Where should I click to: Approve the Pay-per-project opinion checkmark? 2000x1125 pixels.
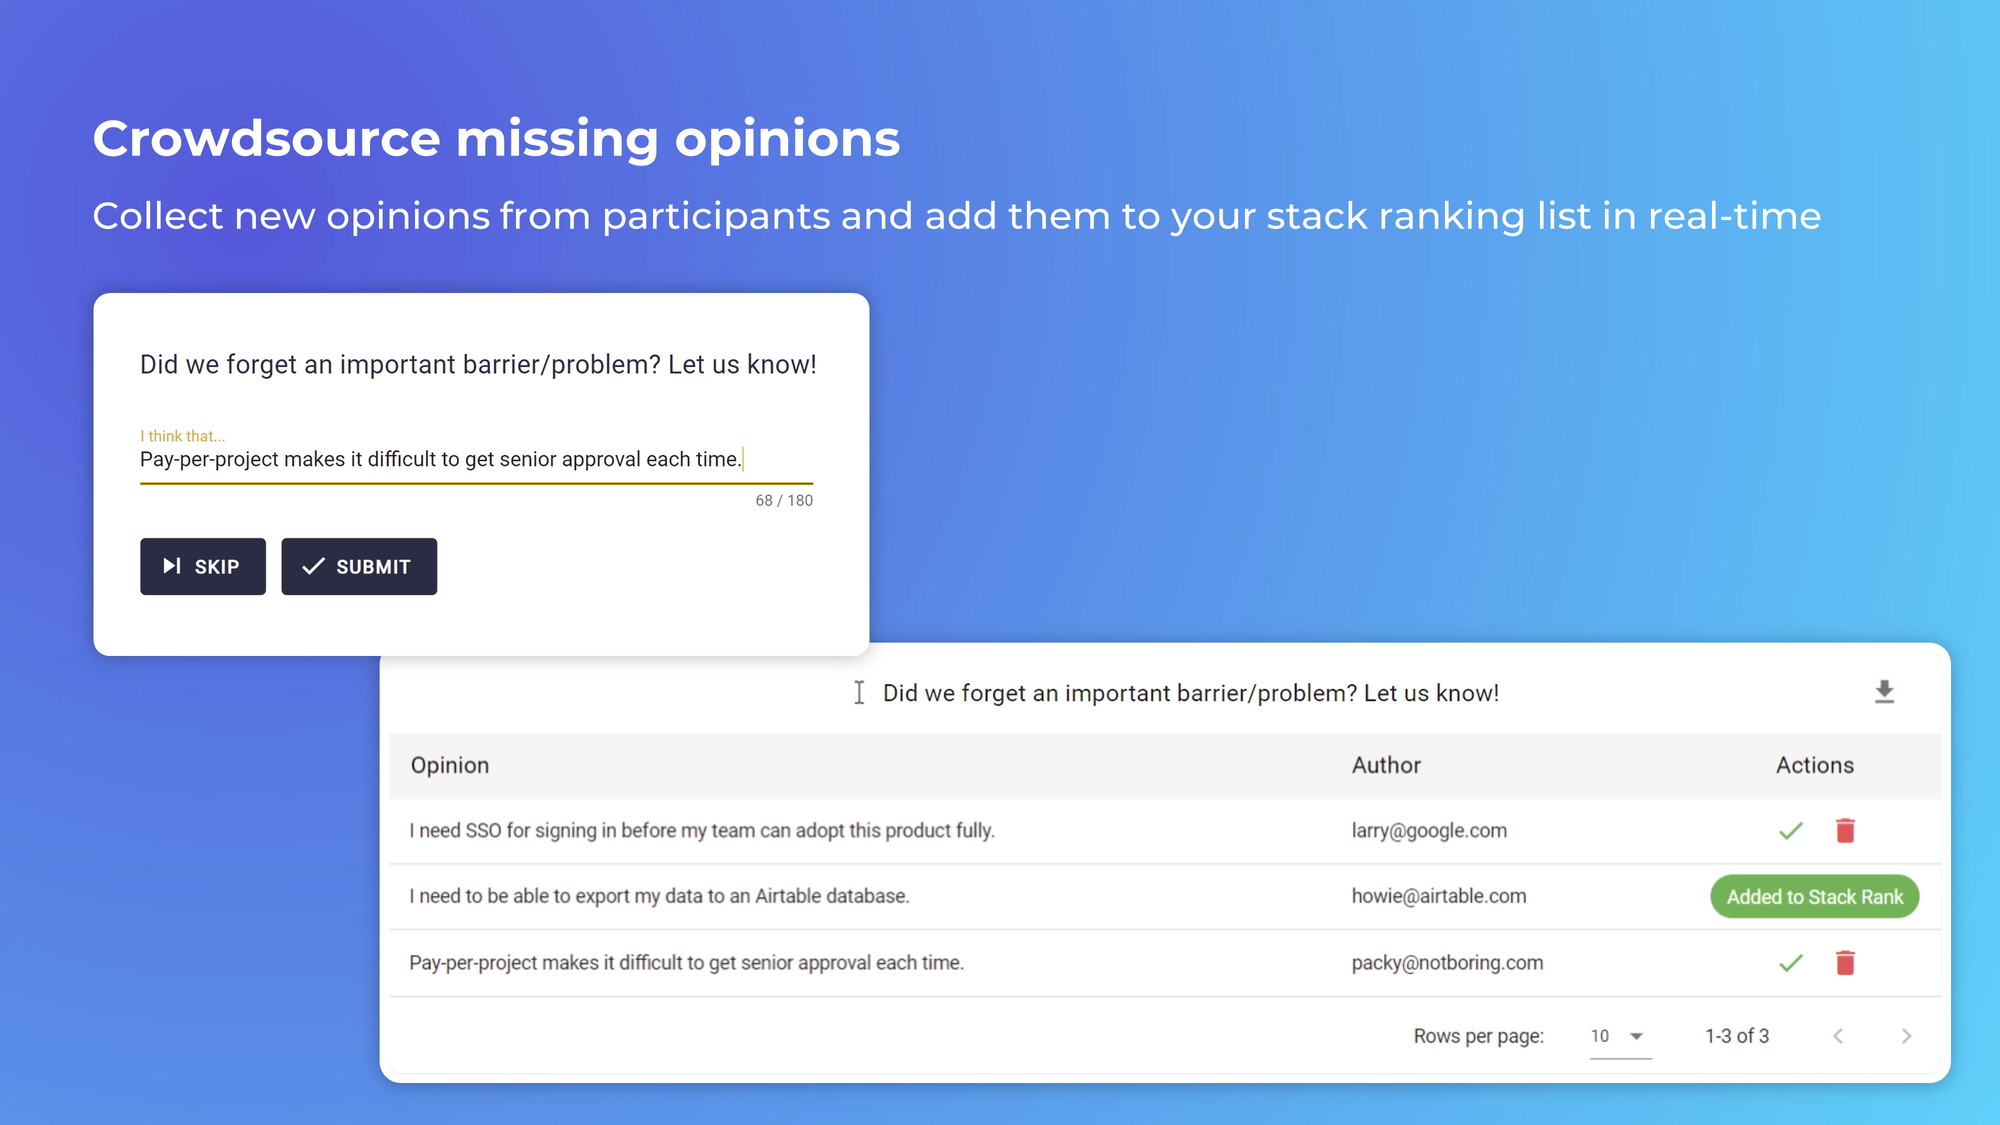pos(1791,963)
